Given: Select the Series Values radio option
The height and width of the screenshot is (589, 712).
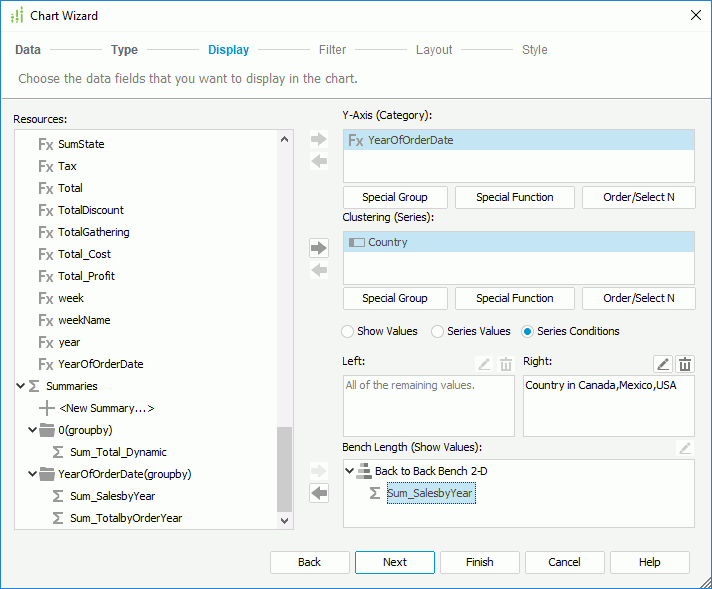Looking at the screenshot, I should (x=438, y=331).
